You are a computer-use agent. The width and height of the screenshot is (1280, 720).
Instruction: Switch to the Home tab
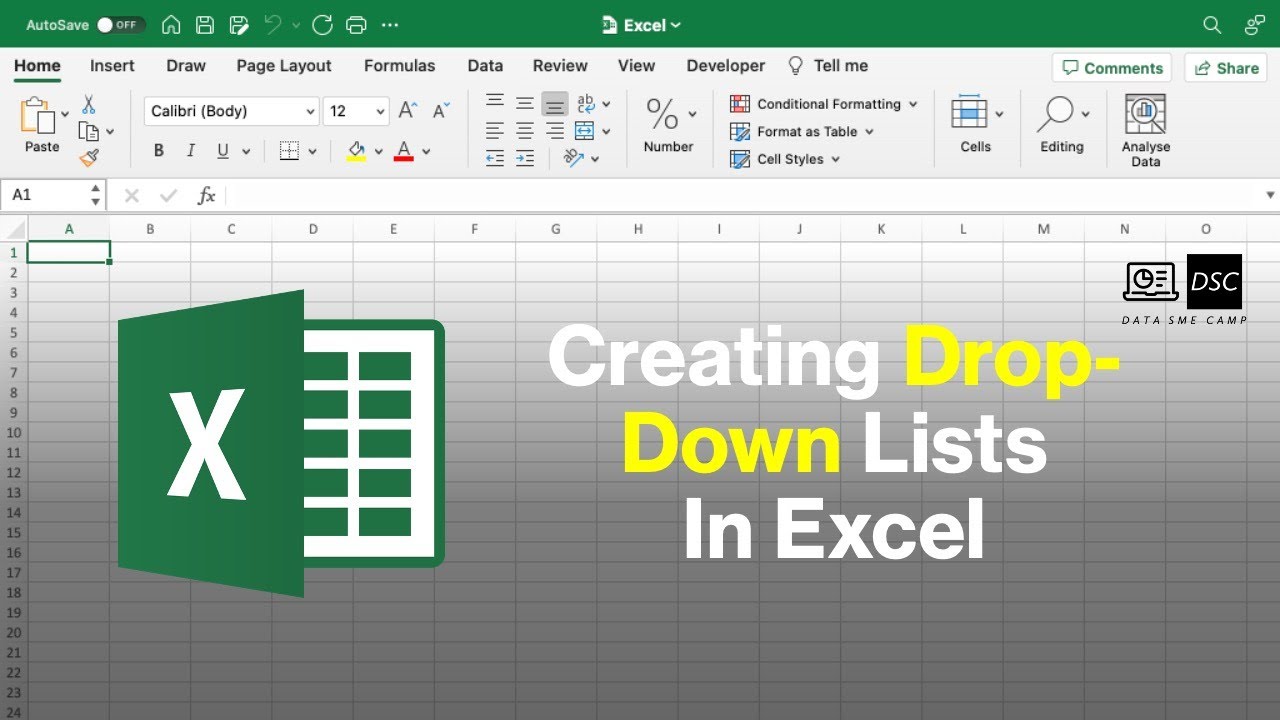click(x=37, y=66)
